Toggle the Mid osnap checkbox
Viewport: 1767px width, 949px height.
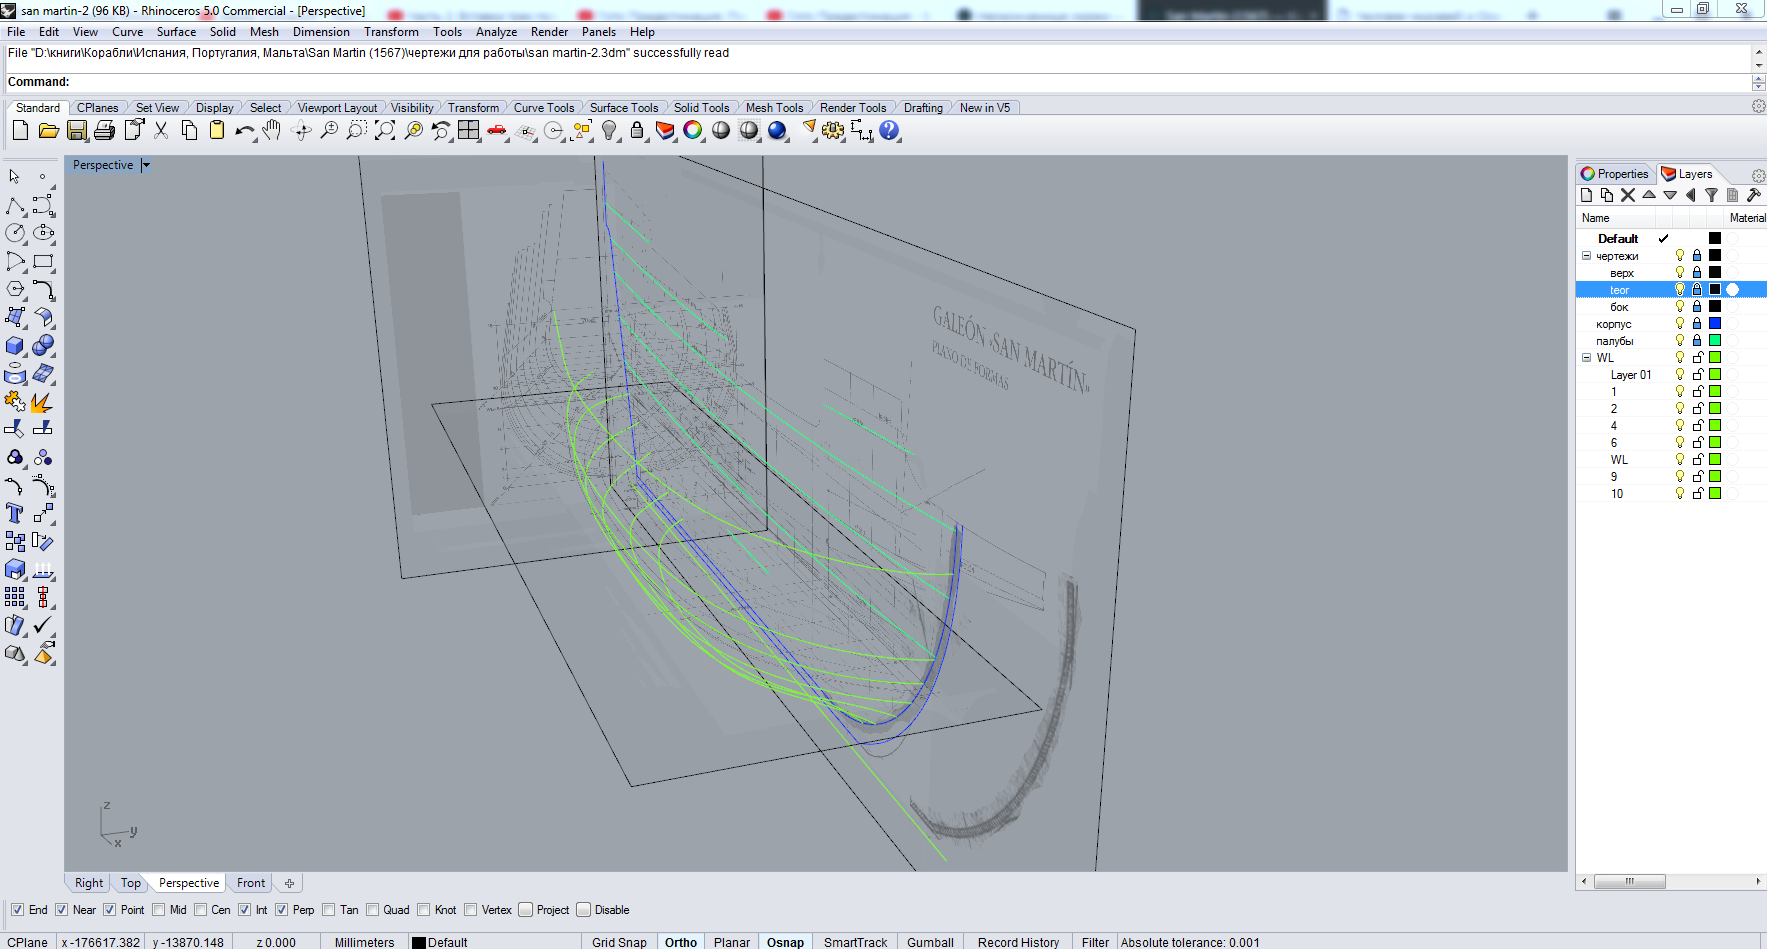pos(159,910)
